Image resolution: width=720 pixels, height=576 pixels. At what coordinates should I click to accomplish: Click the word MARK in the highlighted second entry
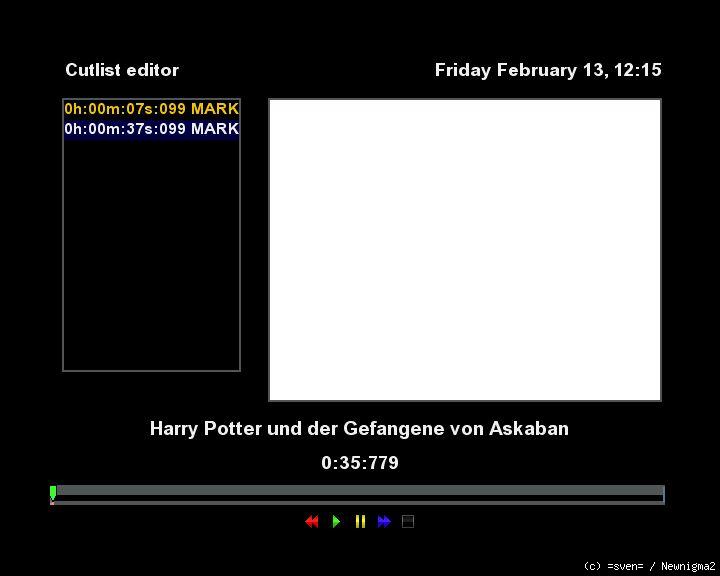[215, 129]
